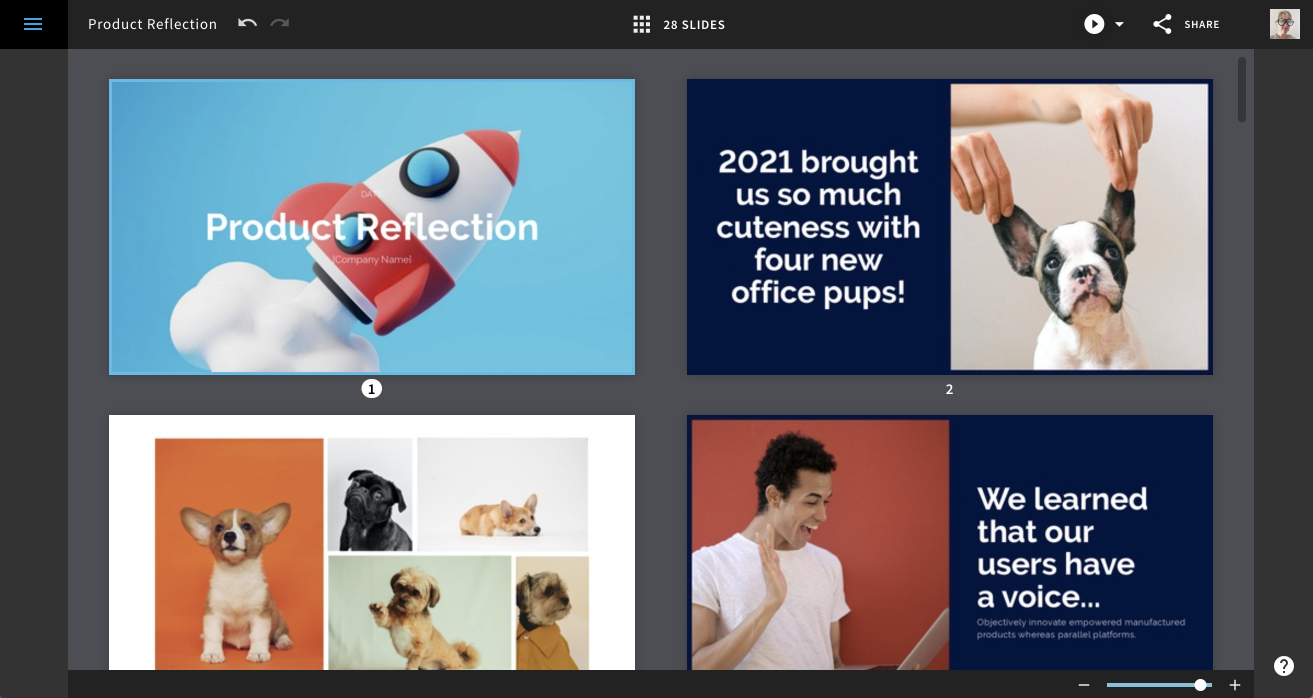Click the vertical scrollbar on the right
This screenshot has width=1313, height=698.
point(1241,90)
